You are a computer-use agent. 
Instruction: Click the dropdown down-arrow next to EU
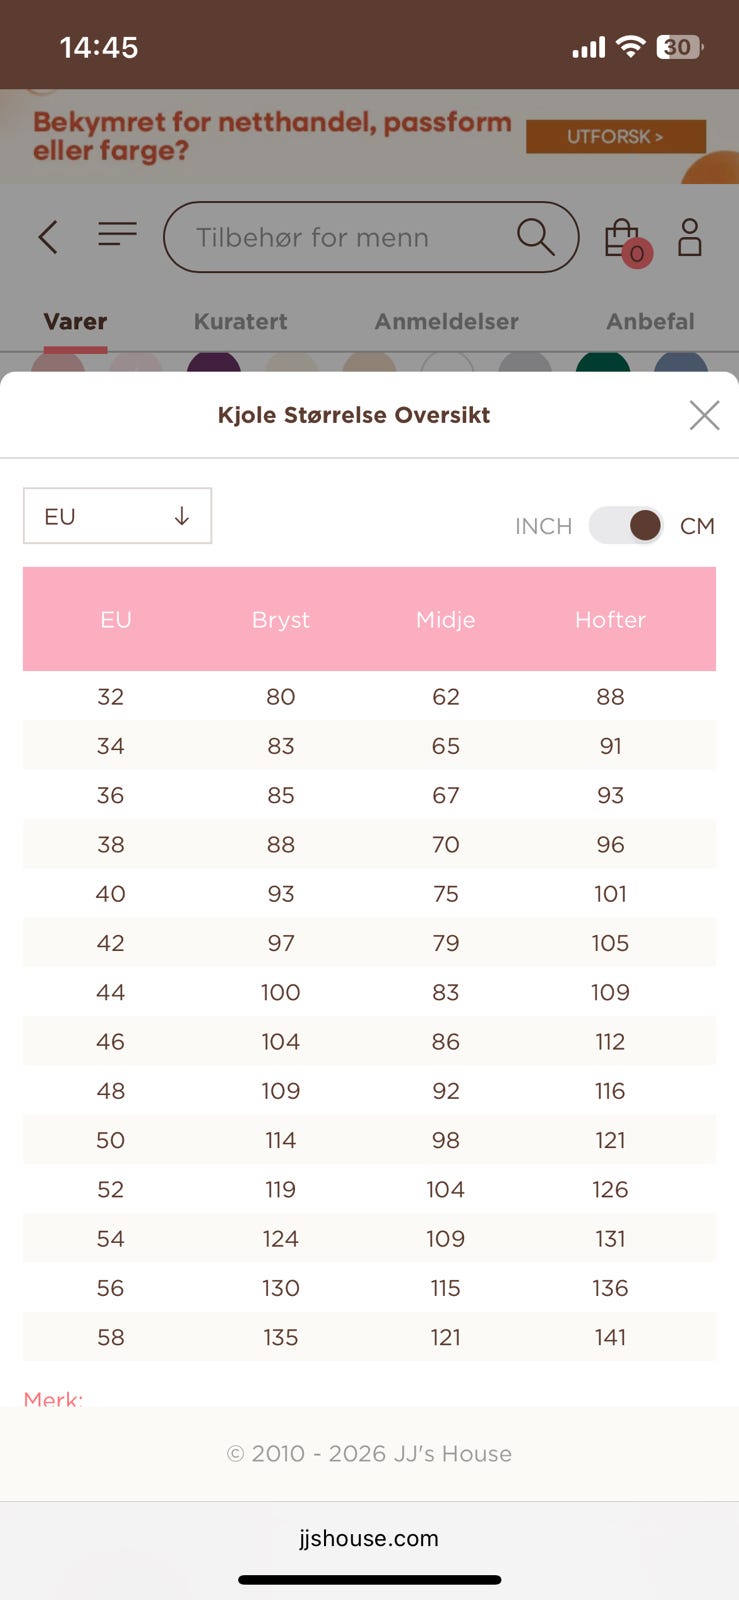tap(182, 516)
